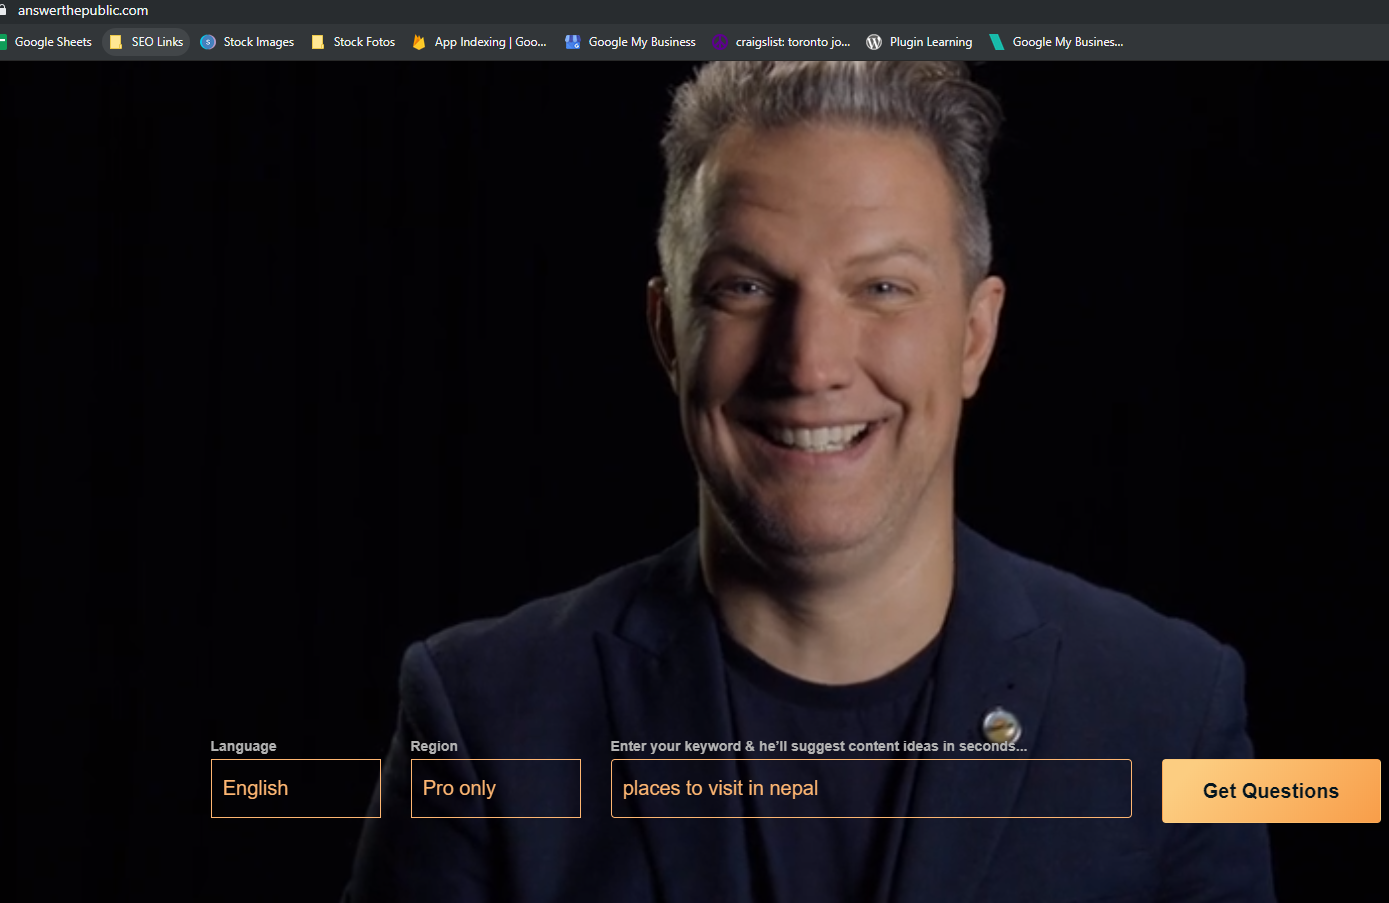This screenshot has width=1389, height=903.
Task: Click the Enter your keyword label text
Action: (x=817, y=746)
